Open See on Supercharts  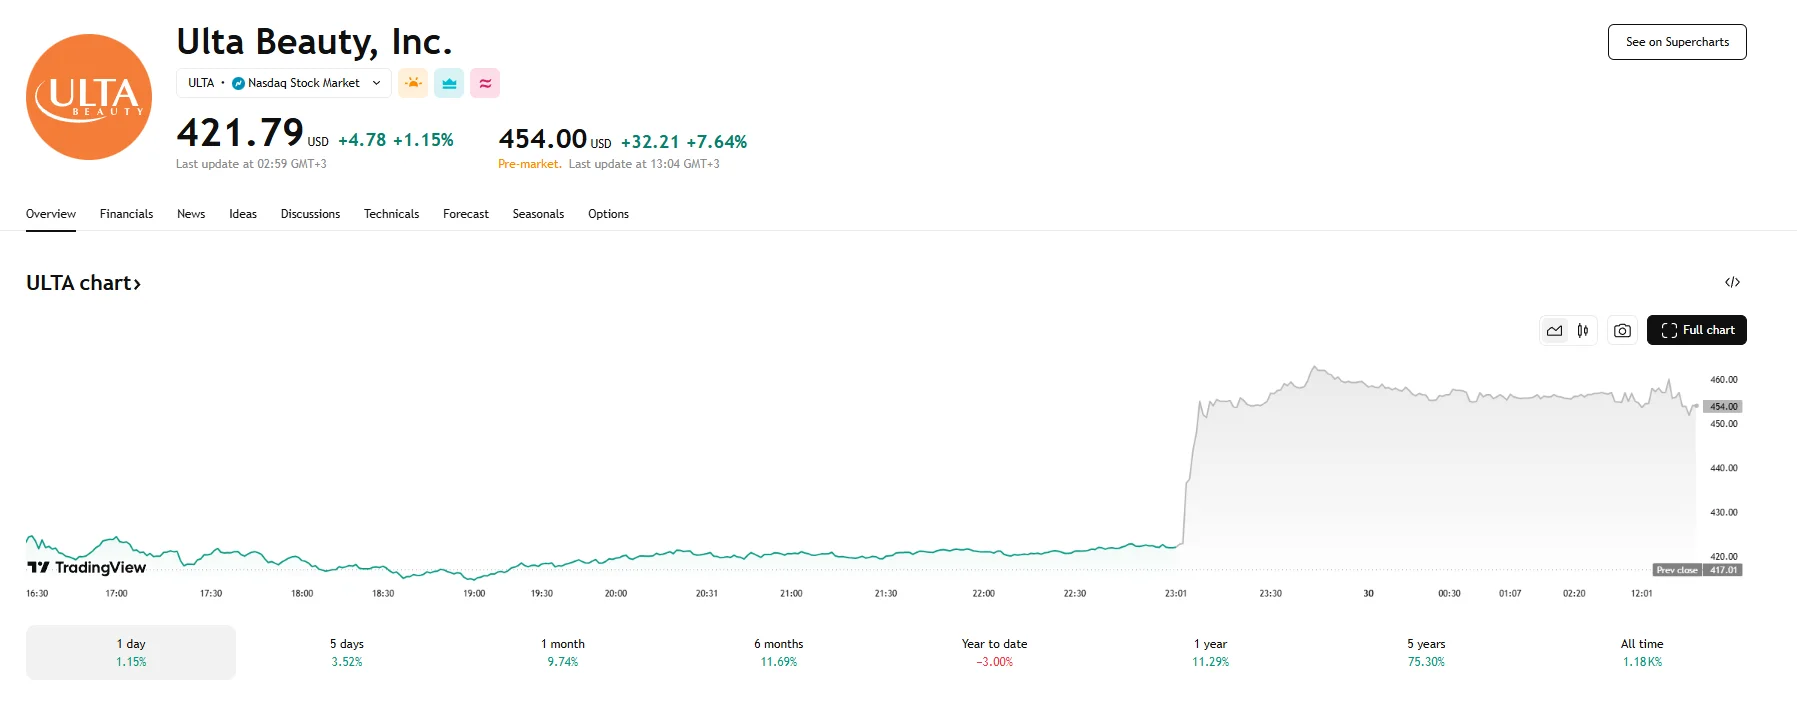pyautogui.click(x=1677, y=42)
